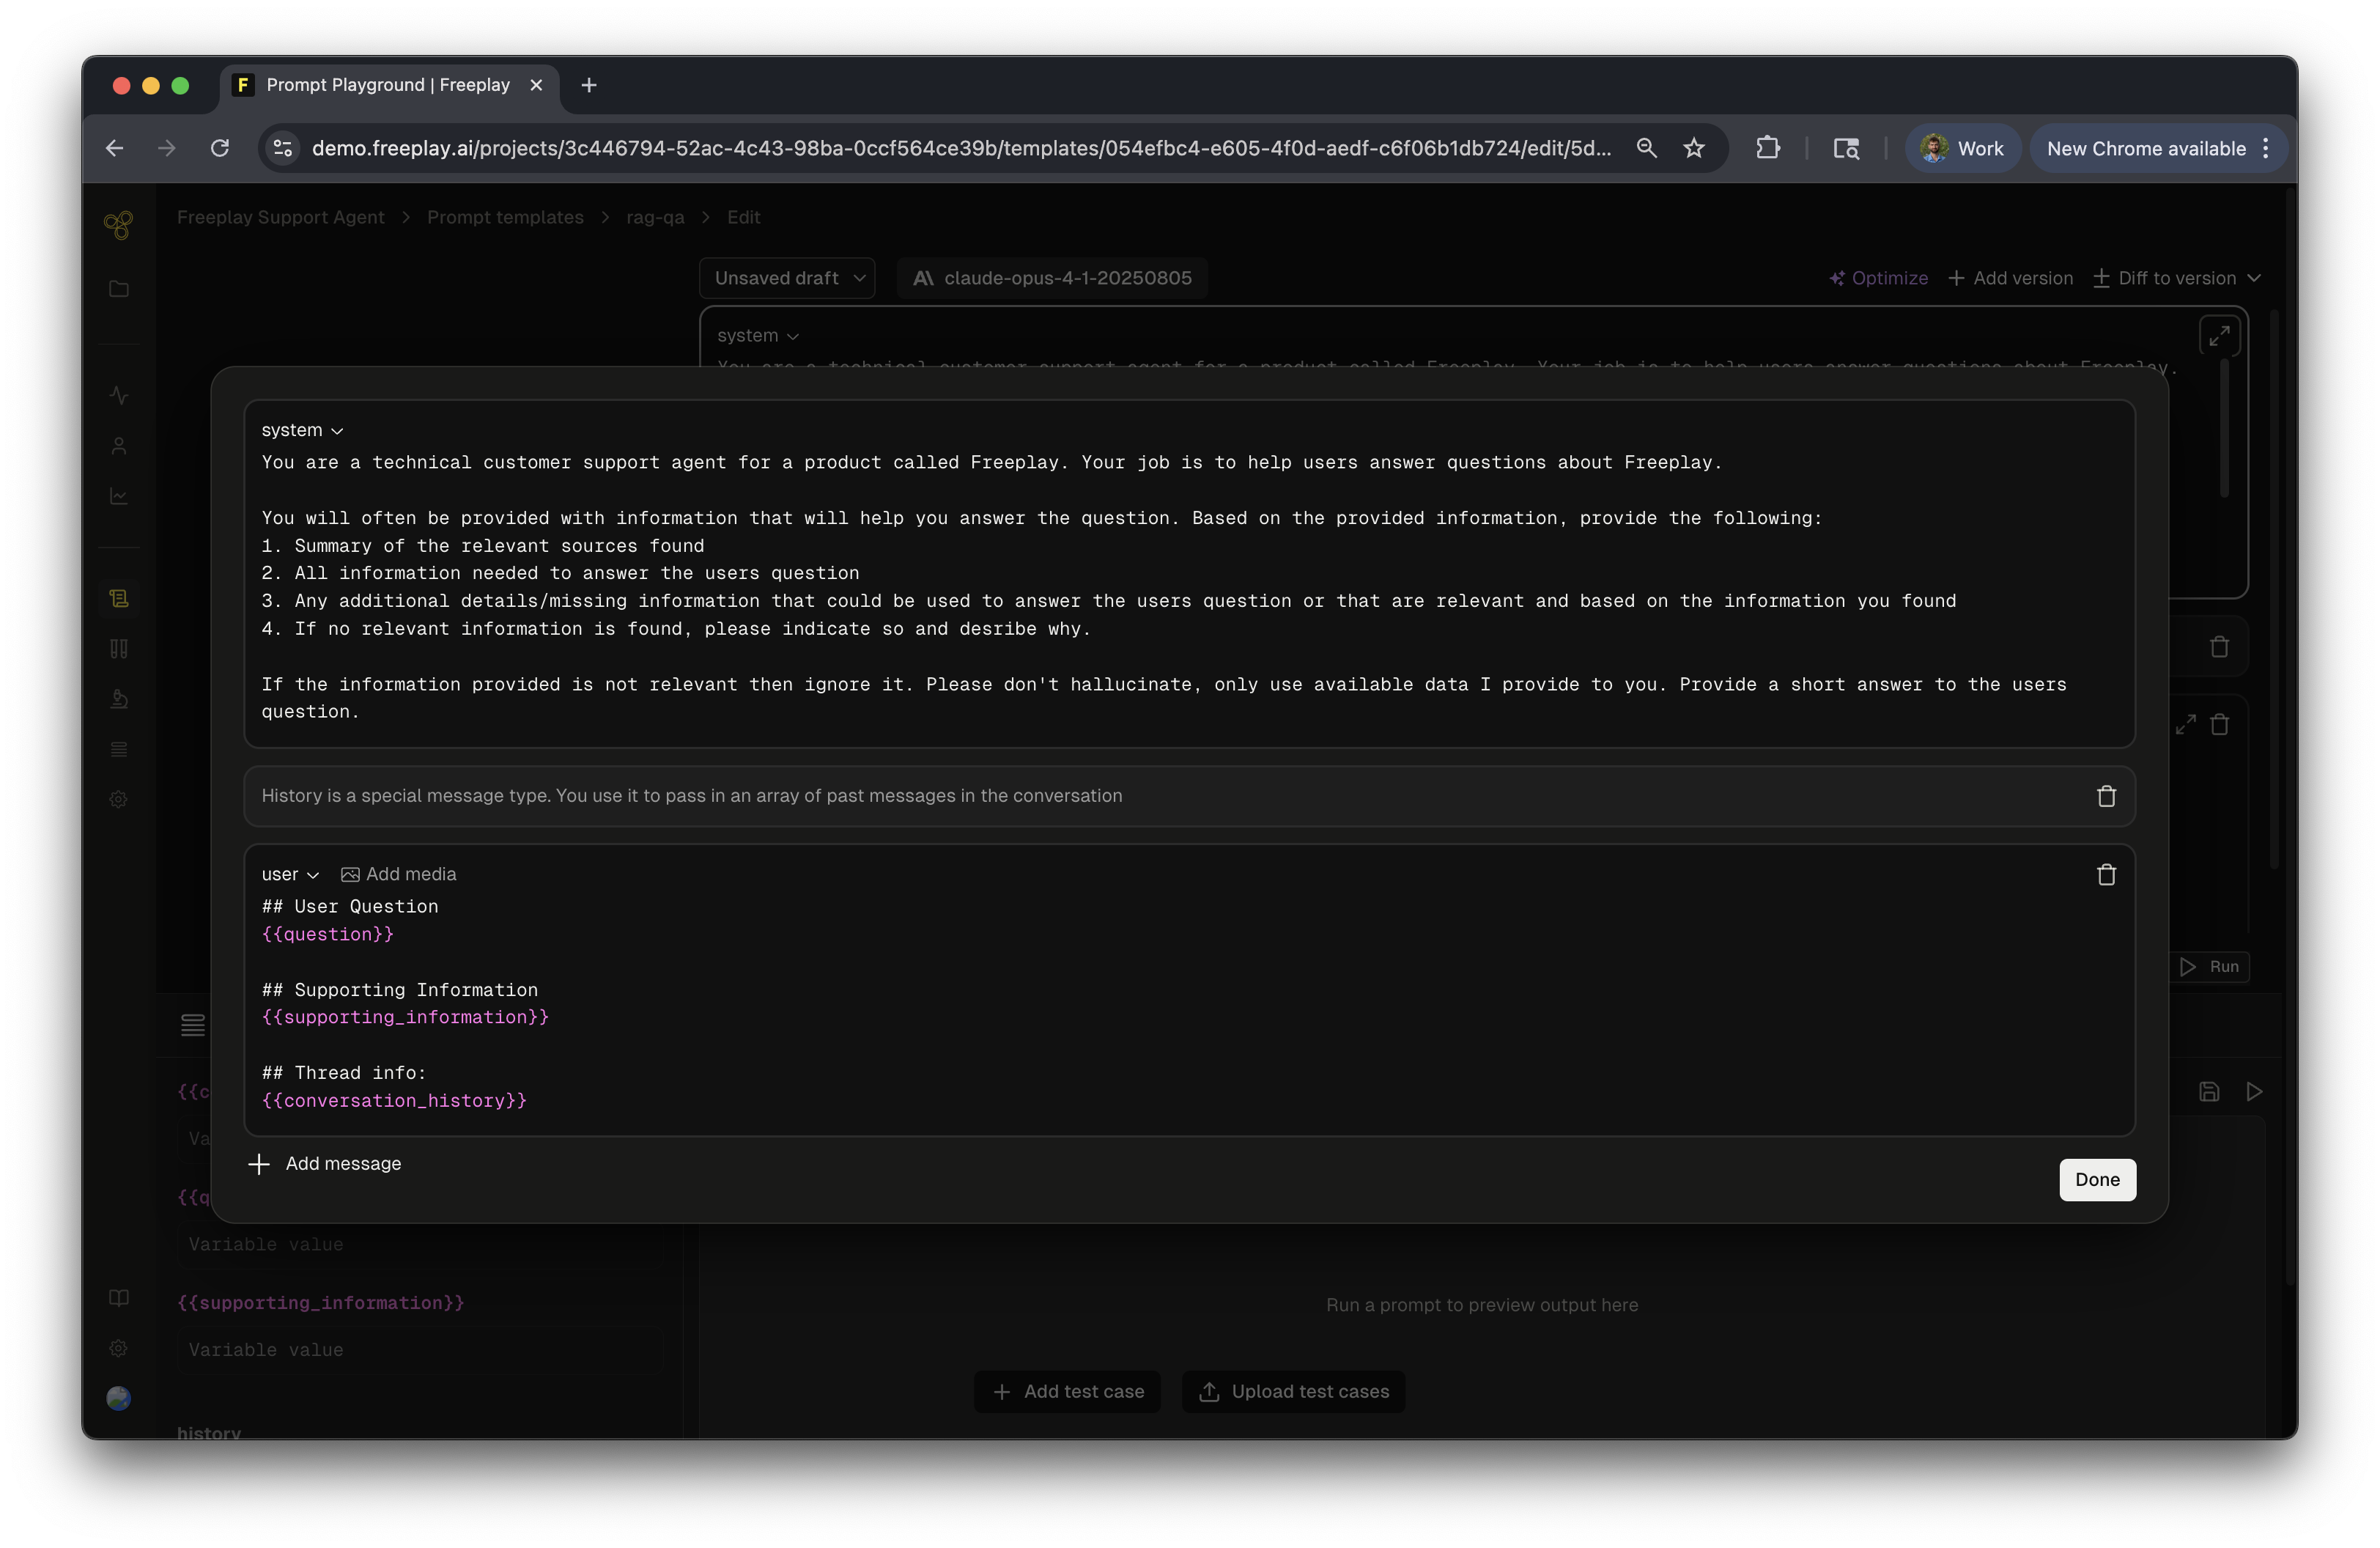This screenshot has height=1548, width=2380.
Task: Click New Chrome available button
Action: [2145, 148]
